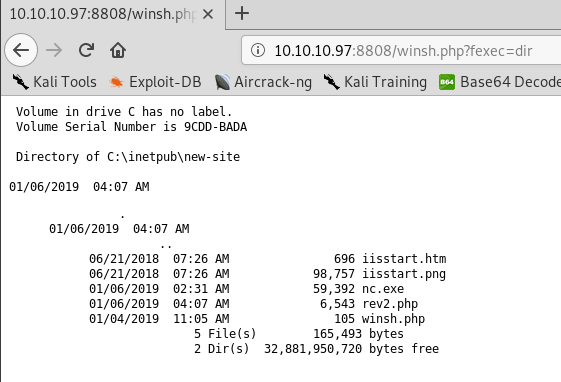The image size is (561, 382).
Task: Click the 696 size of iisstart.htm
Action: [x=344, y=259]
